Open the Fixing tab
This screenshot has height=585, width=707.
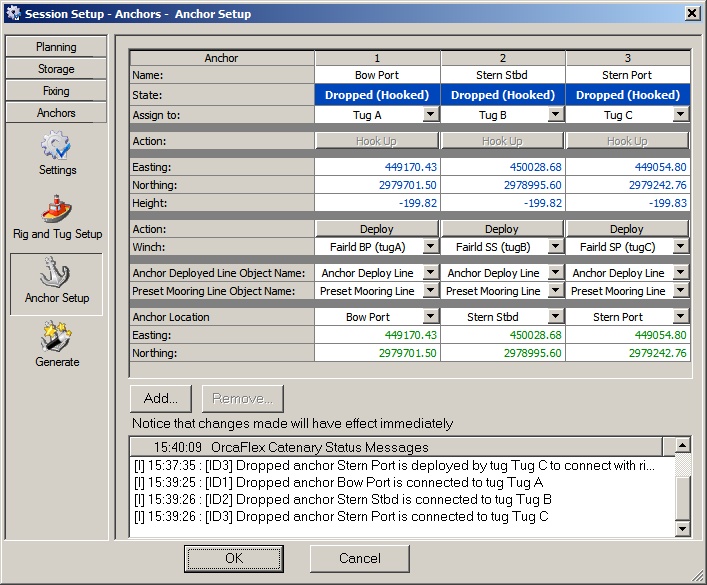coord(56,91)
